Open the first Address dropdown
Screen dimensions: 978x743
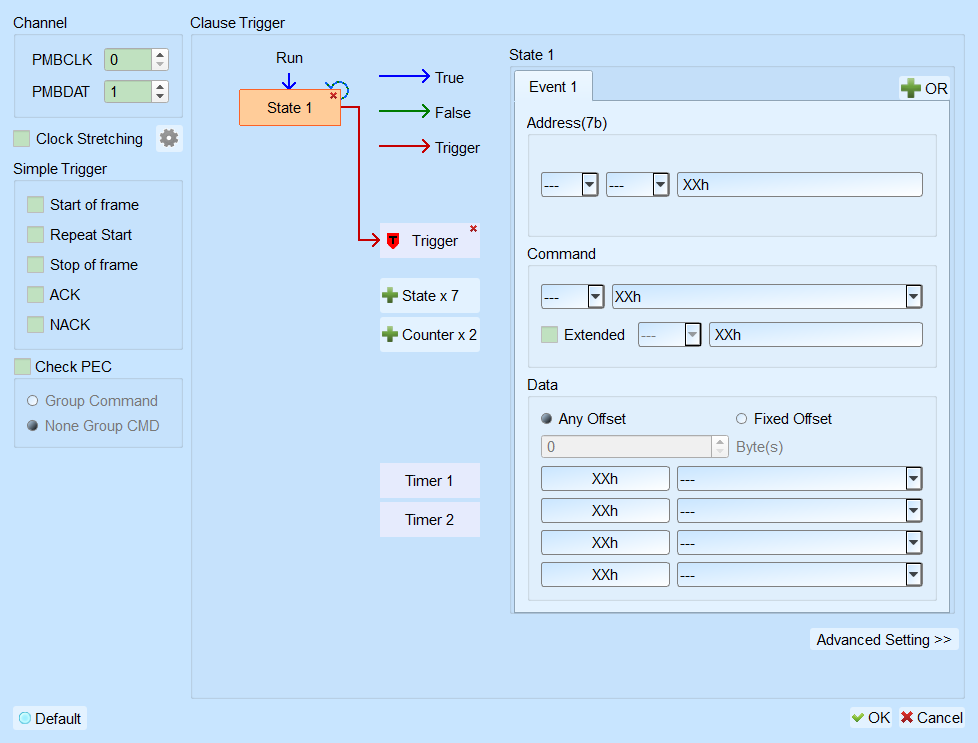pyautogui.click(x=589, y=185)
